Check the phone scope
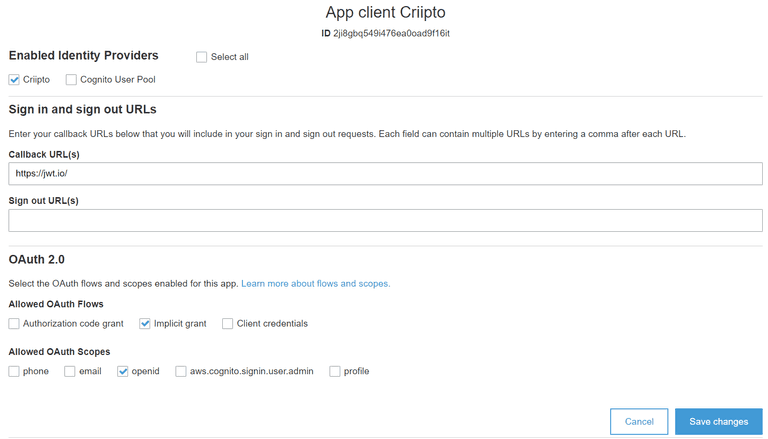The height and width of the screenshot is (439, 768). click(14, 371)
